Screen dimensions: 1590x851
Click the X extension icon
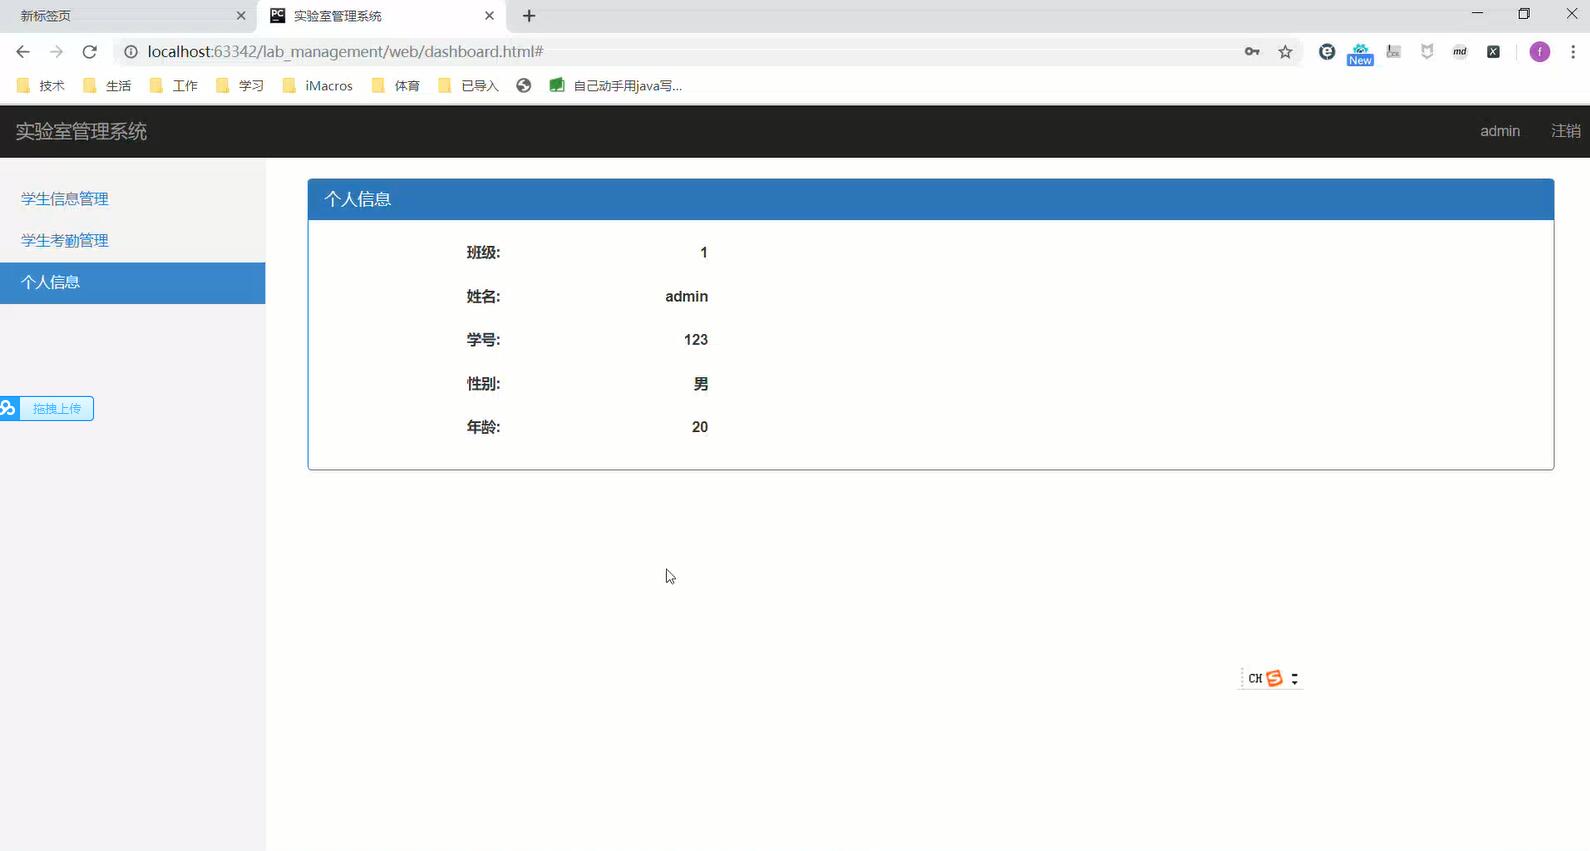(x=1493, y=52)
